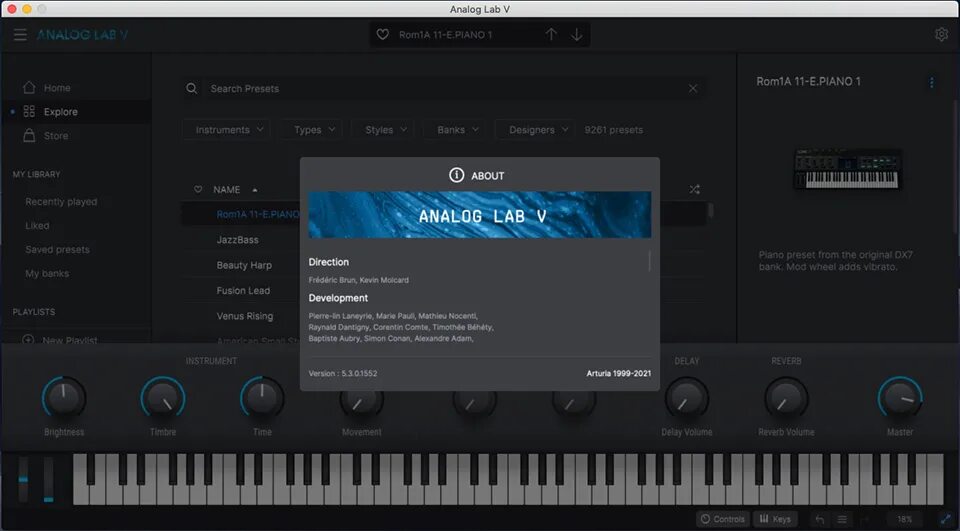The image size is (960, 531).
Task: Click the Search Presets field
Action: (x=447, y=88)
